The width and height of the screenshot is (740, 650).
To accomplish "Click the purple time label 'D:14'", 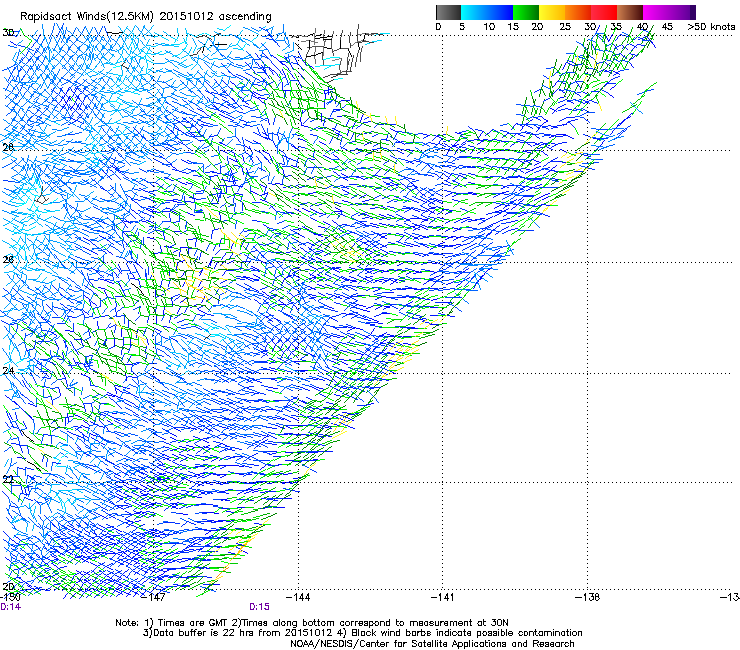I will (10, 607).
